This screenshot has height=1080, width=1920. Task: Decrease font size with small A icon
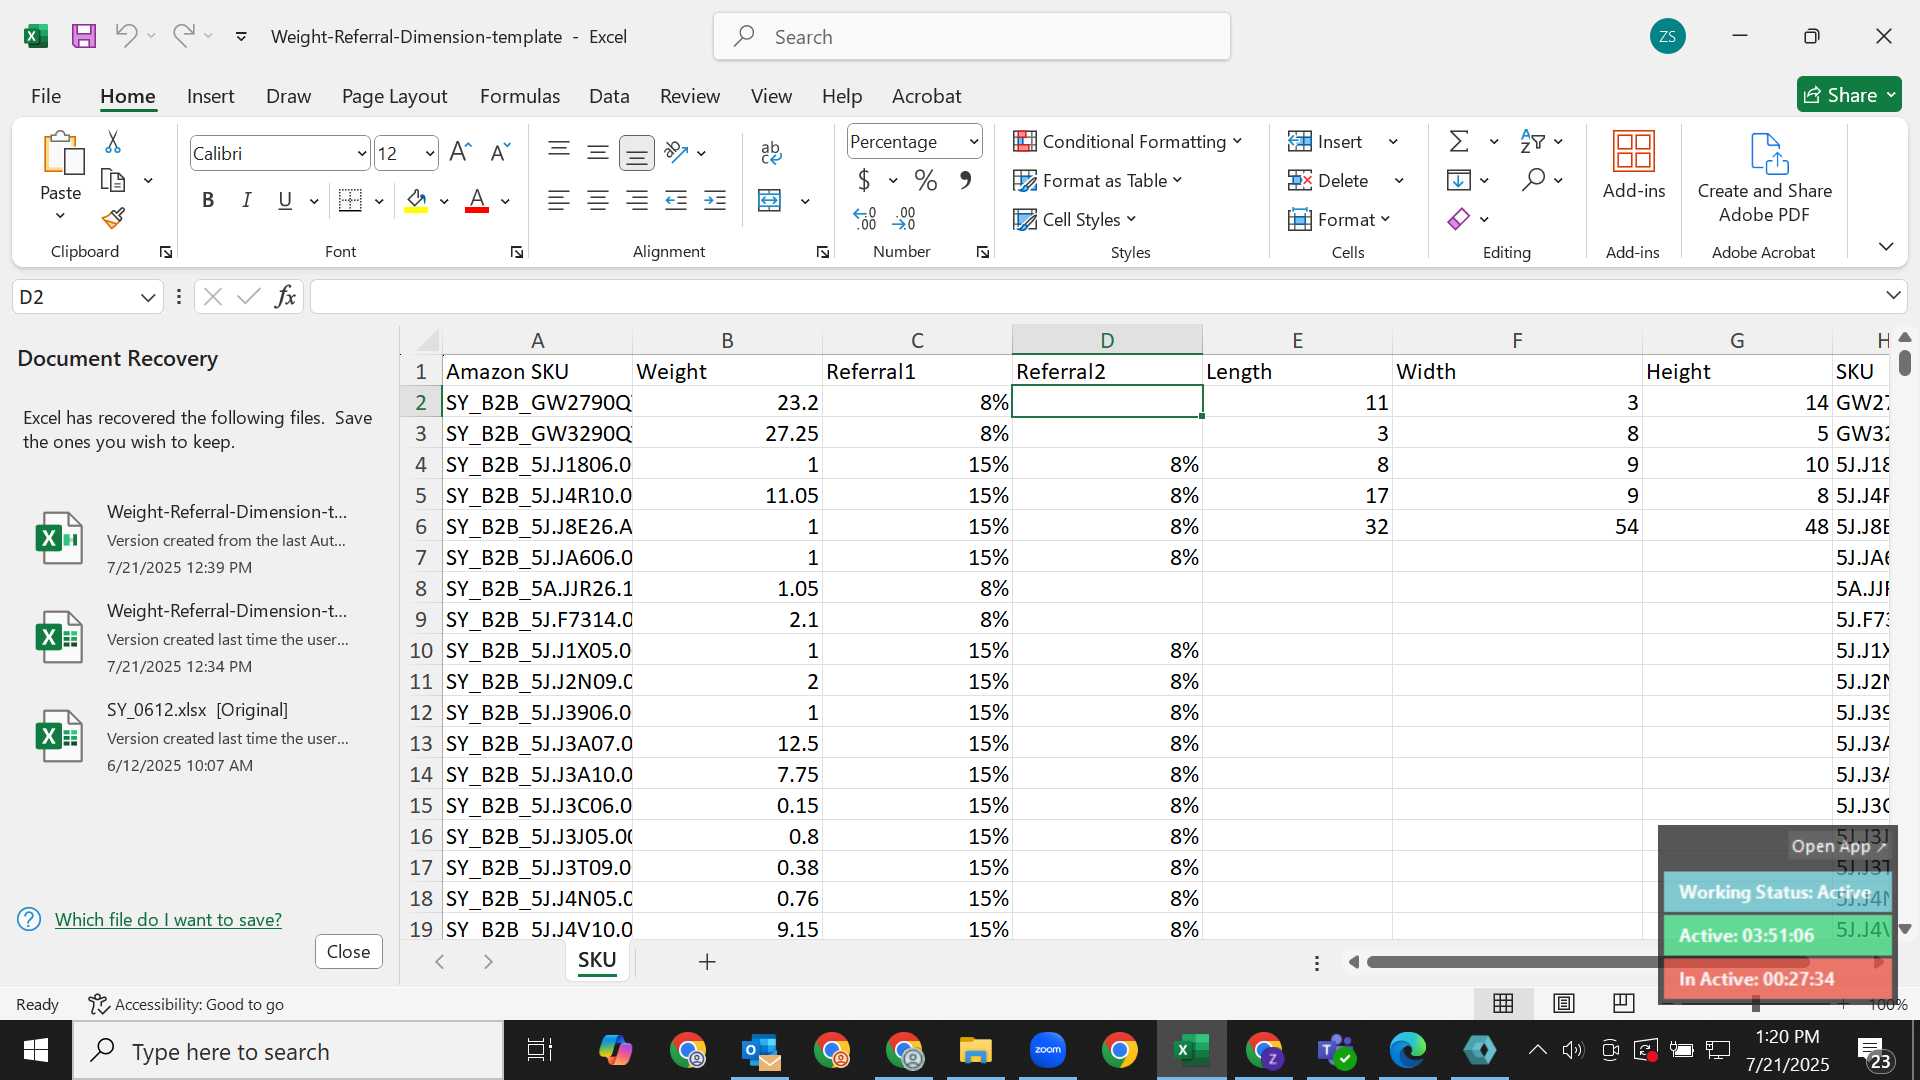tap(500, 153)
